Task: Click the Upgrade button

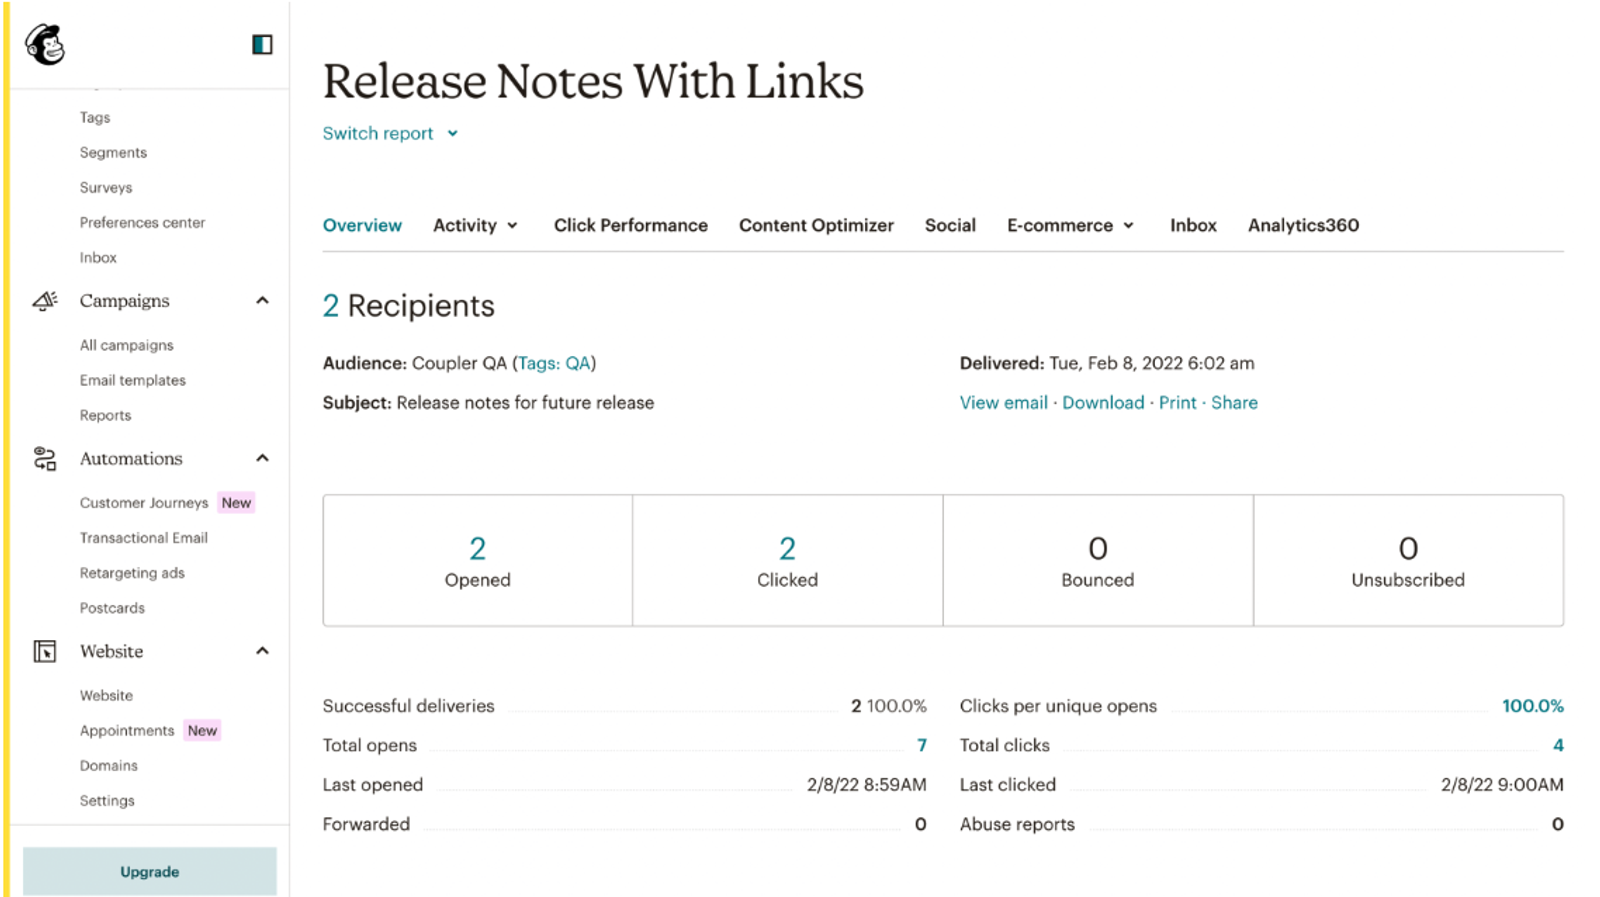Action: [x=150, y=872]
